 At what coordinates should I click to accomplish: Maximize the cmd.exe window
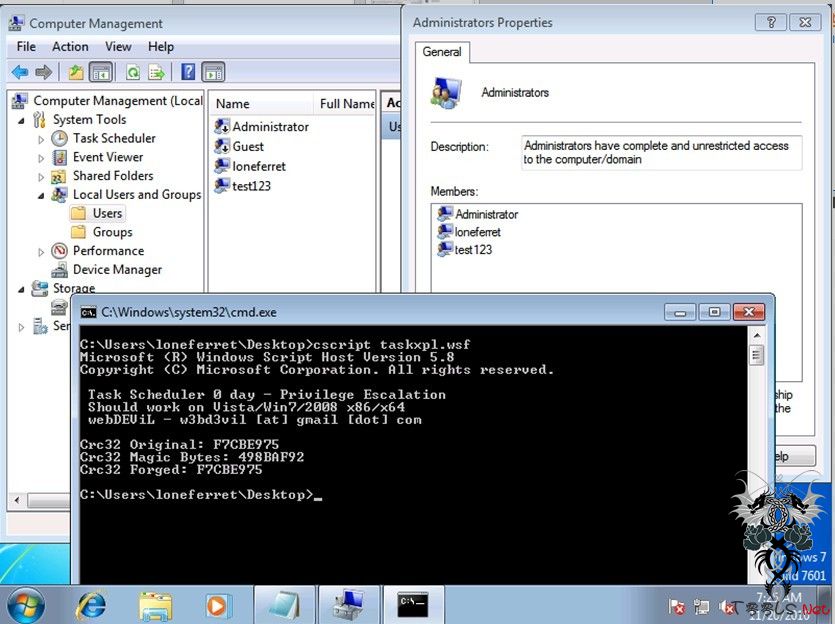click(714, 312)
